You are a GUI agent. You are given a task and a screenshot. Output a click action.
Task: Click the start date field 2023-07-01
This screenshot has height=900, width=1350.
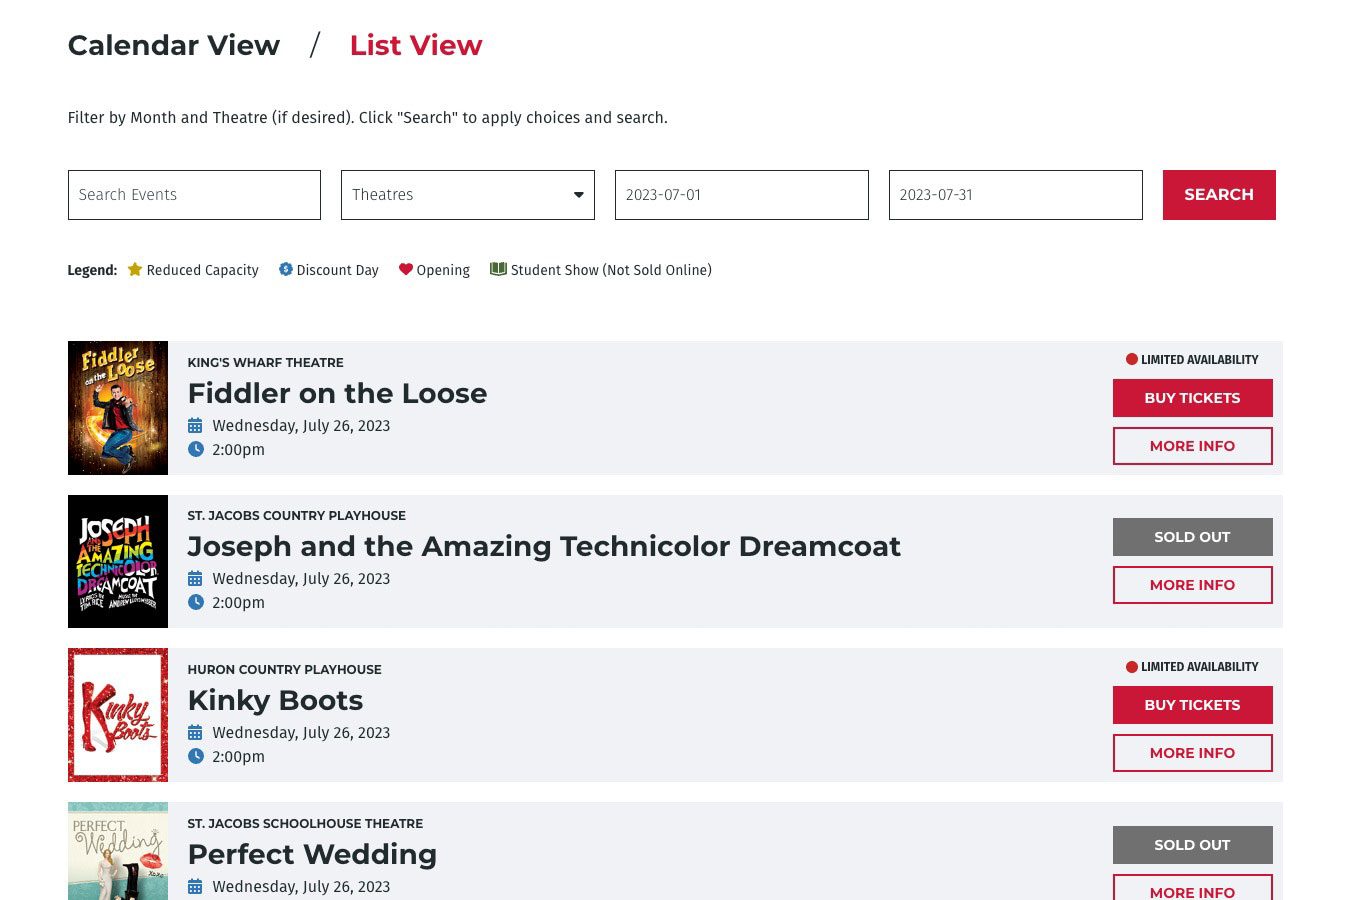(x=741, y=195)
